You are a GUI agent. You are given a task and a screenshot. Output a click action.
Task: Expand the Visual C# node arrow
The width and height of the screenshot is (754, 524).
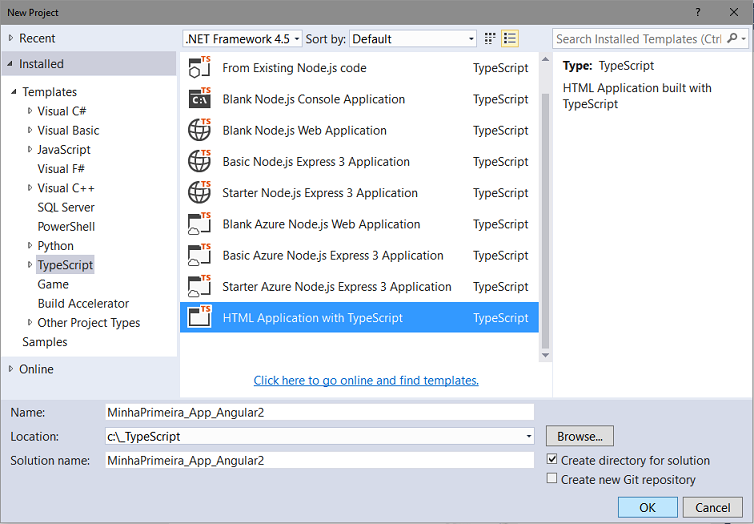30,111
